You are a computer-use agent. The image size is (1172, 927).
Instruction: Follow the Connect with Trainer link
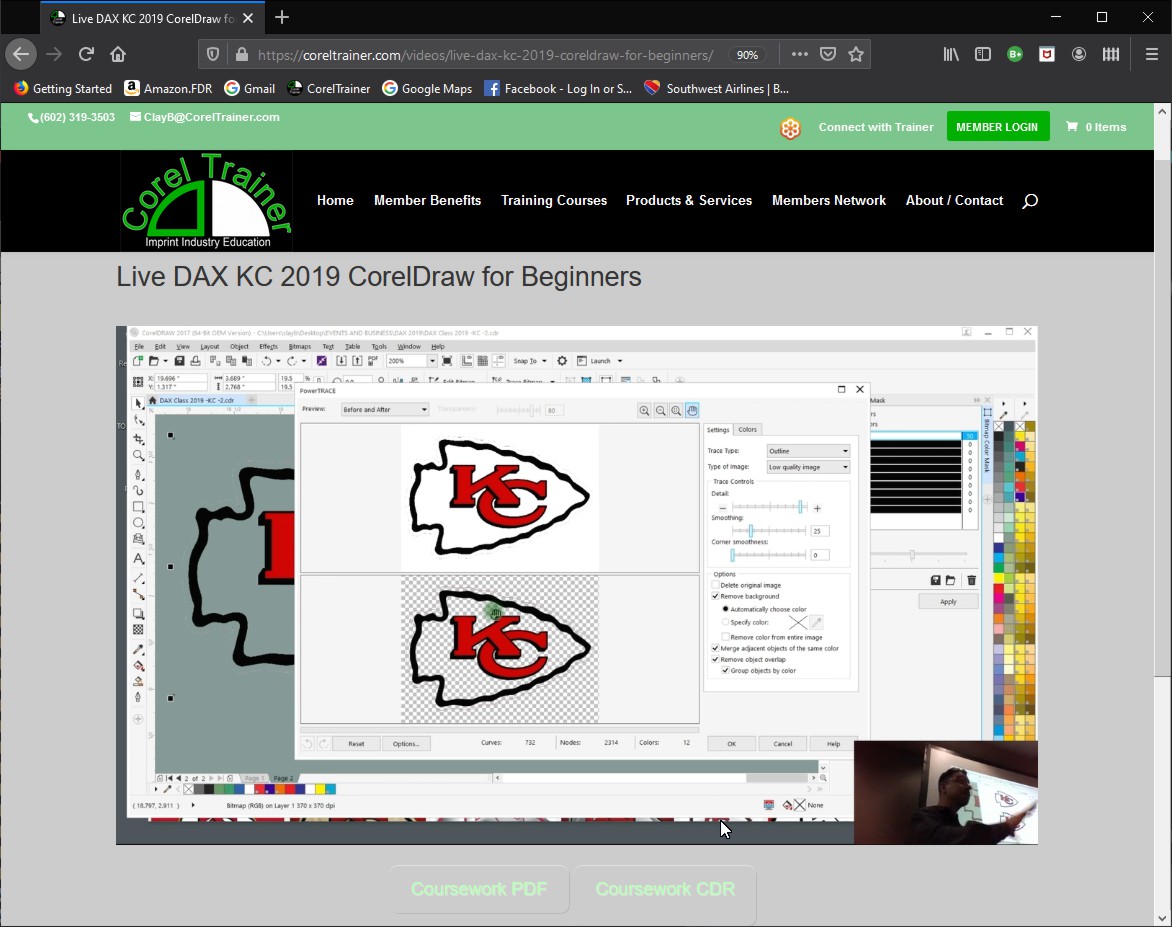[876, 127]
